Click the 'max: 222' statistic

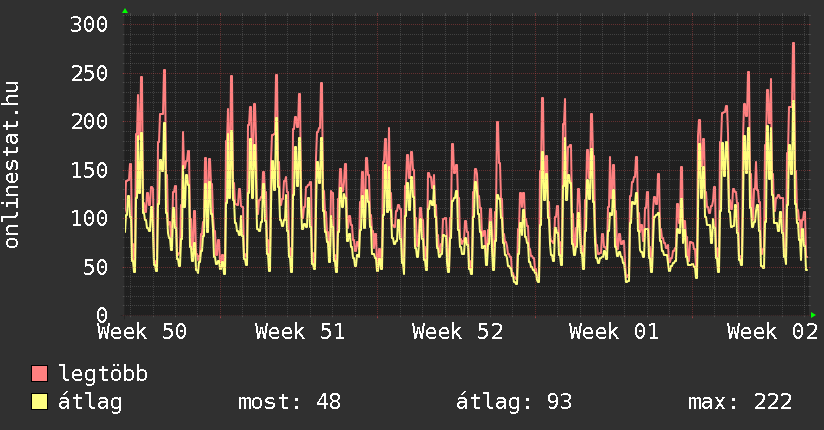point(740,402)
